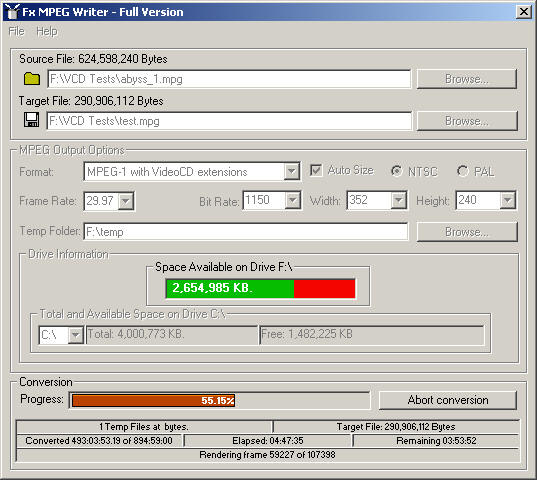
Task: Click the Target File 290,906,112 Bytes status cell
Action: click(x=396, y=427)
